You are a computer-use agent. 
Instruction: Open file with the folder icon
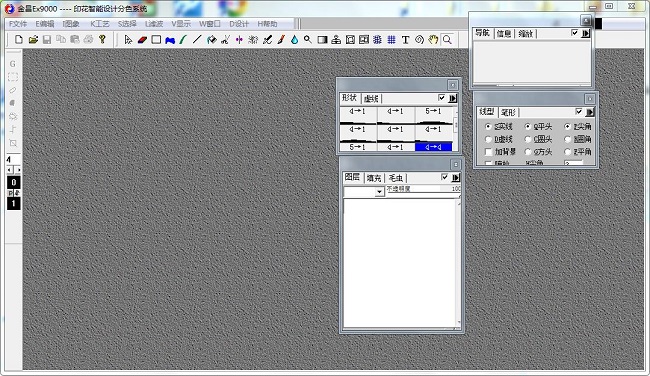(x=33, y=40)
